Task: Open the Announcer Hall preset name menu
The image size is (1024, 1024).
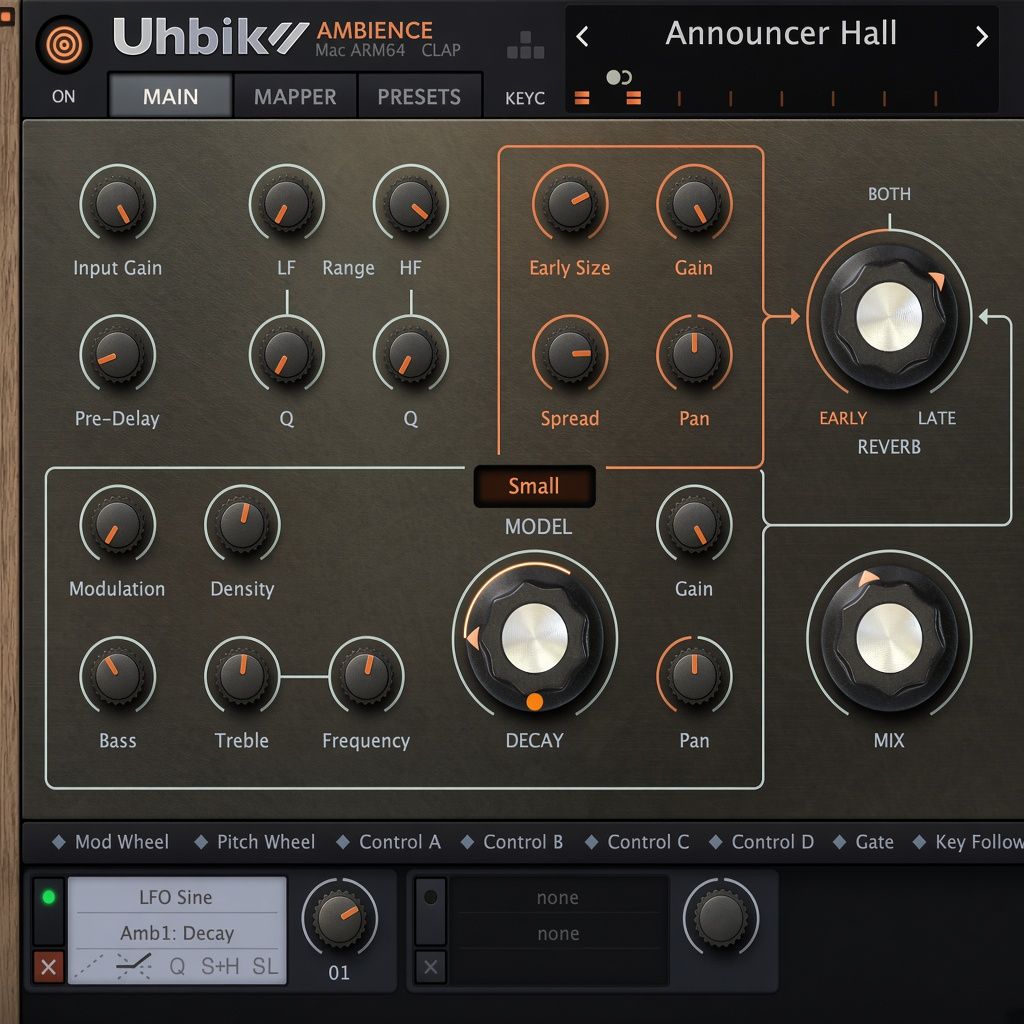Action: (x=781, y=33)
